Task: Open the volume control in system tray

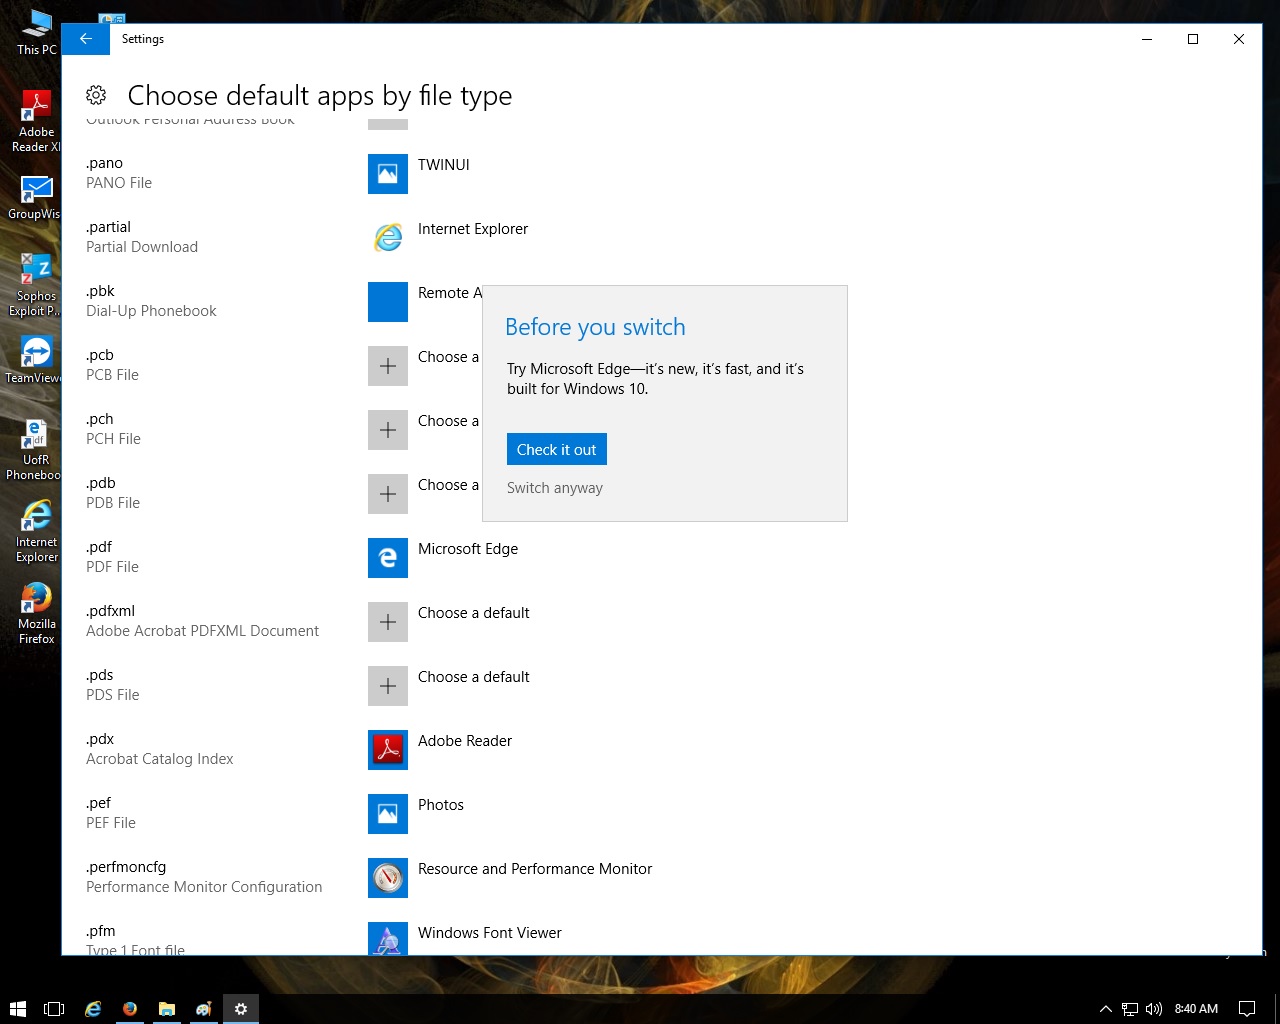Action: (x=1154, y=1009)
